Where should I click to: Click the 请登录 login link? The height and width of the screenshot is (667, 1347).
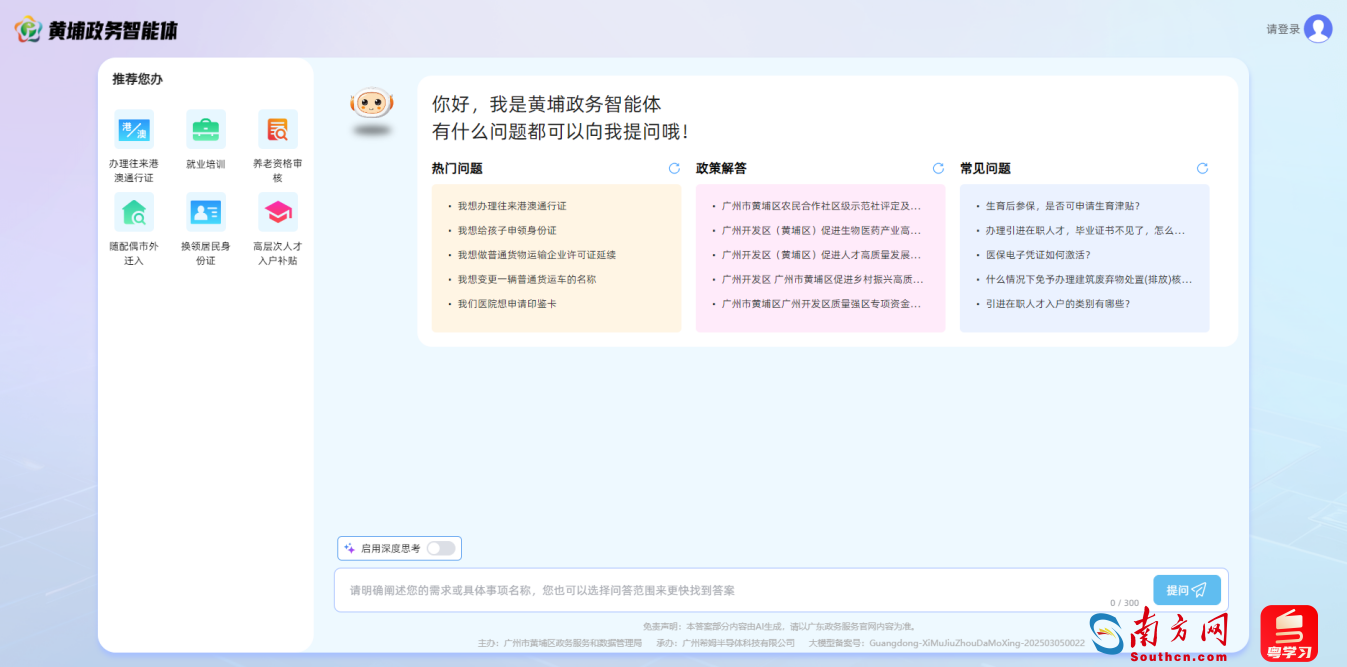[x=1283, y=29]
